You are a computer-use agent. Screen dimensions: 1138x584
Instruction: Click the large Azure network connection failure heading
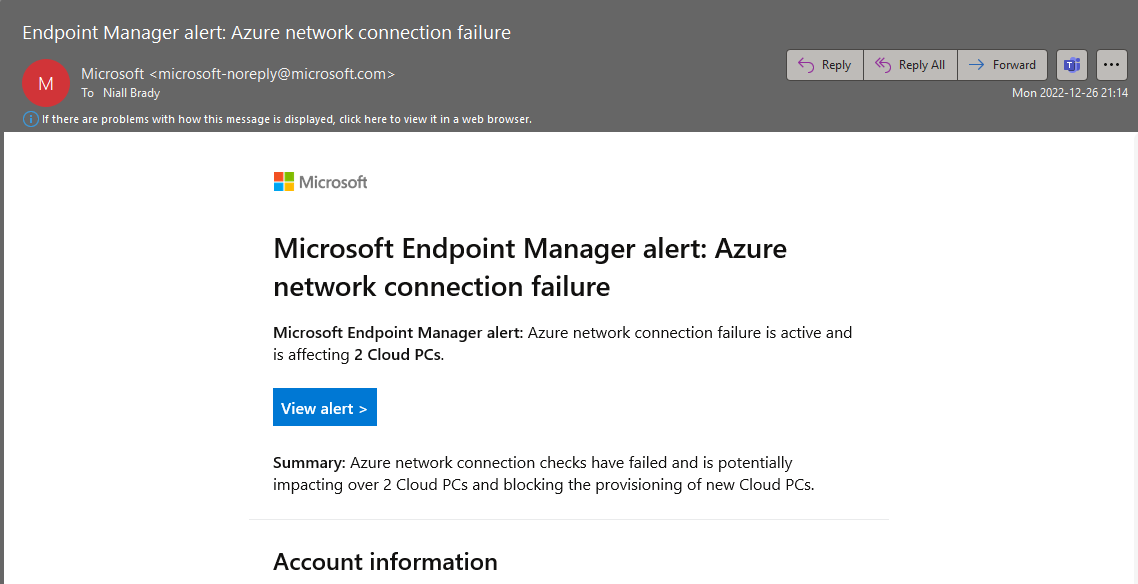click(x=530, y=267)
